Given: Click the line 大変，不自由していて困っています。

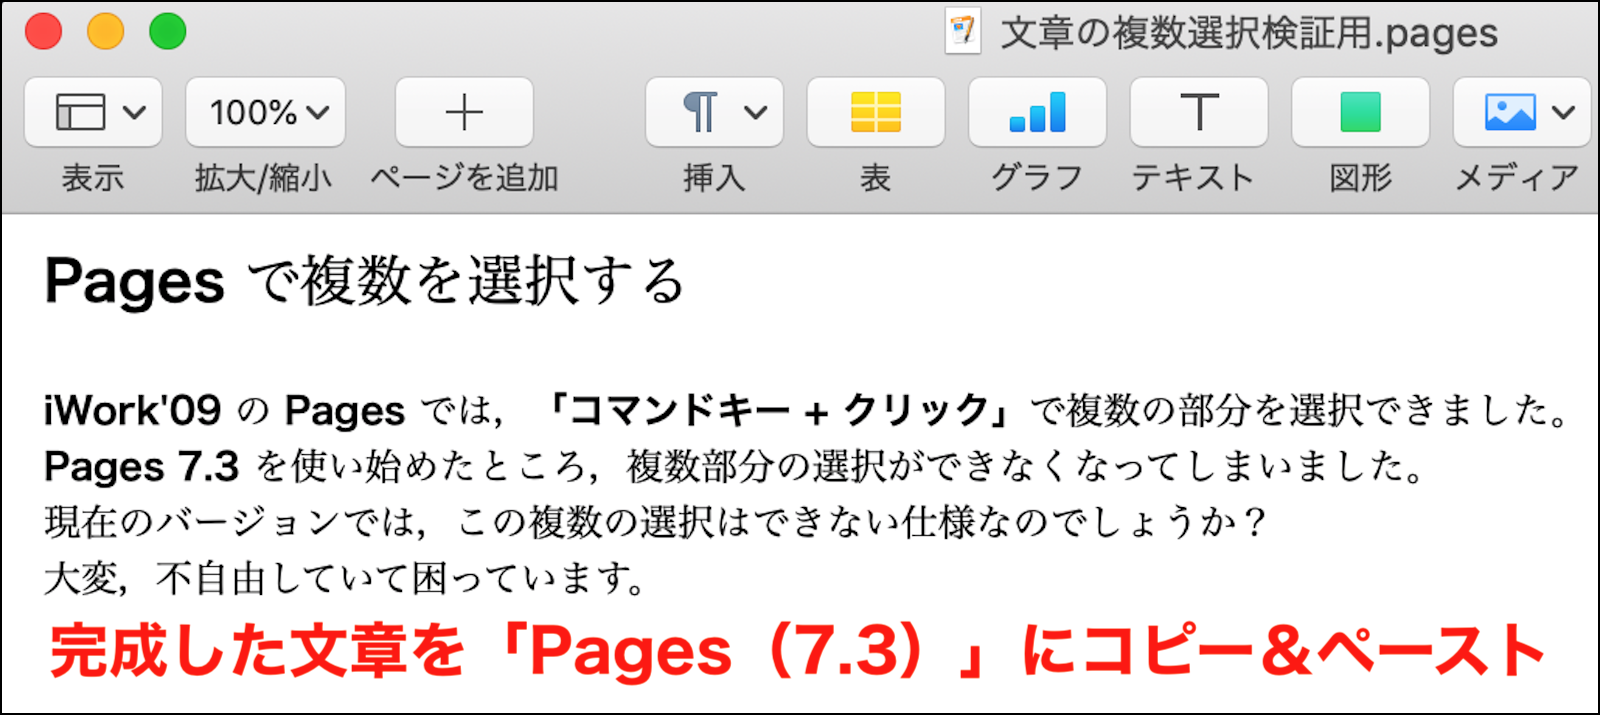Looking at the screenshot, I should pyautogui.click(x=345, y=578).
